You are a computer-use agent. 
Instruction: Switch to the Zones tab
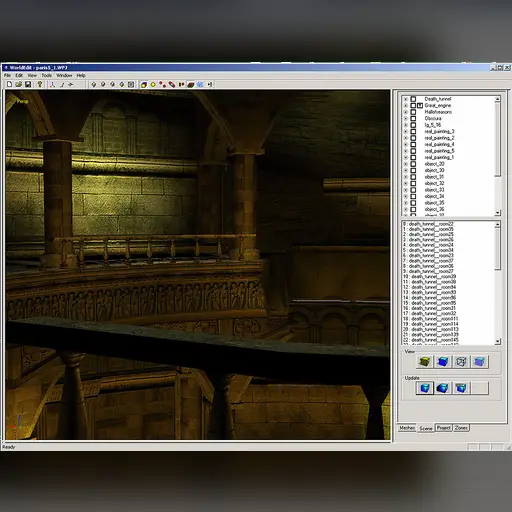click(x=461, y=428)
